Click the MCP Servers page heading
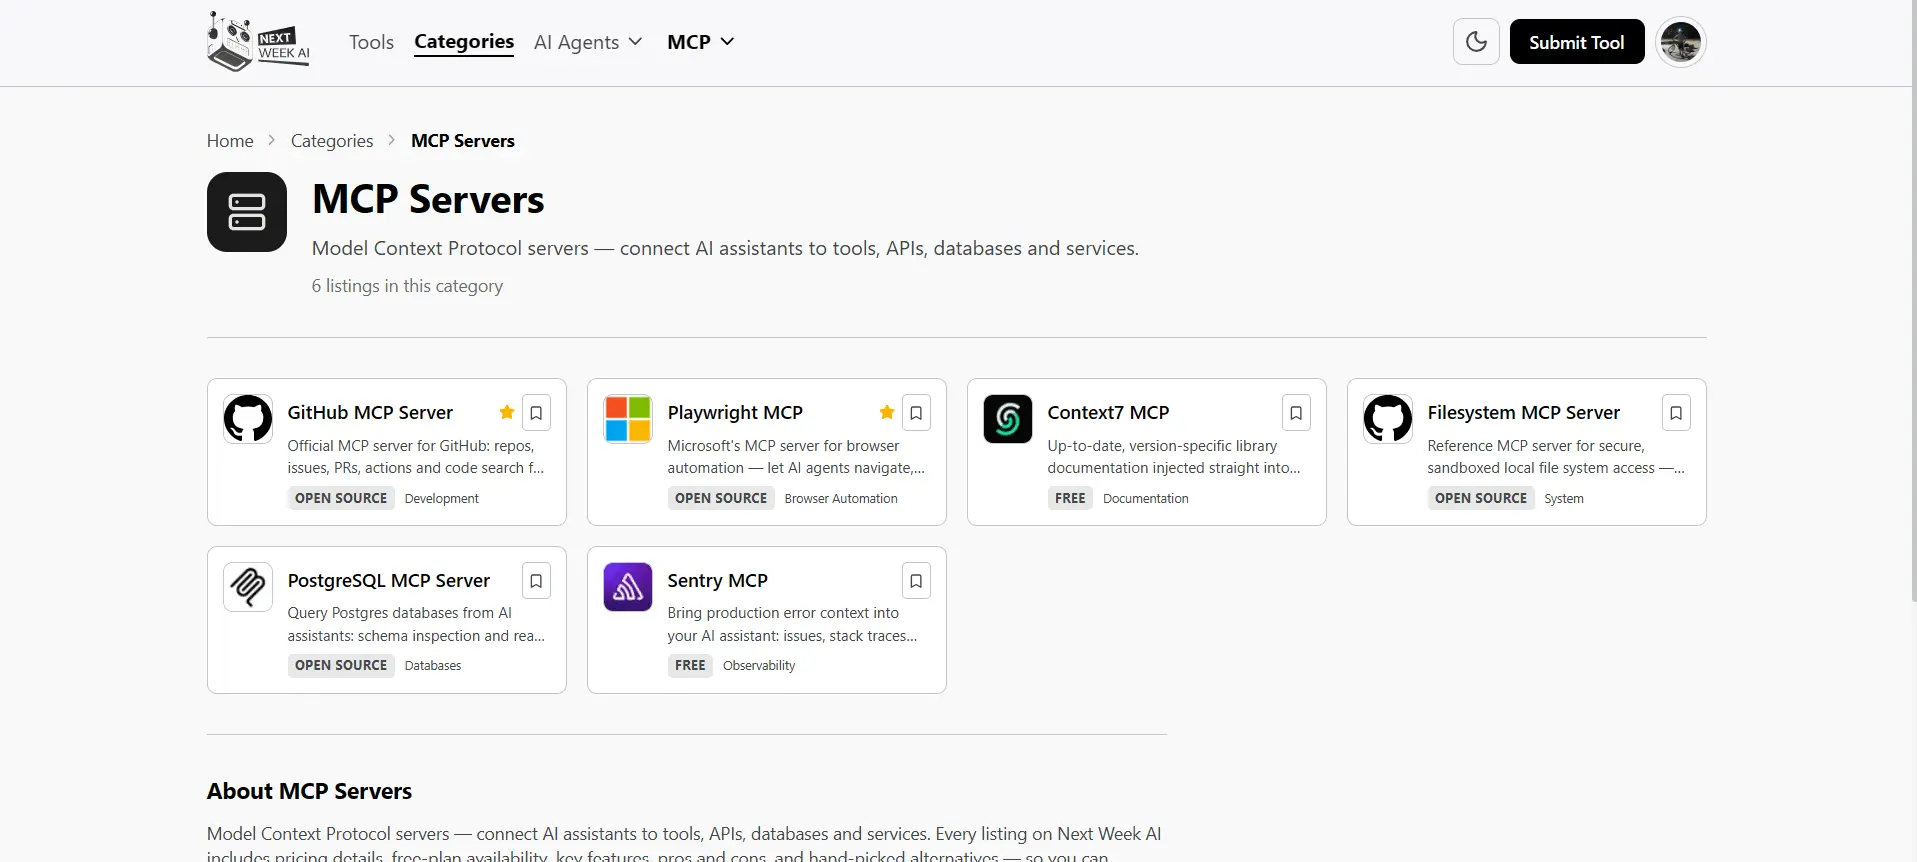Screen dimensions: 1917x862 pos(428,200)
